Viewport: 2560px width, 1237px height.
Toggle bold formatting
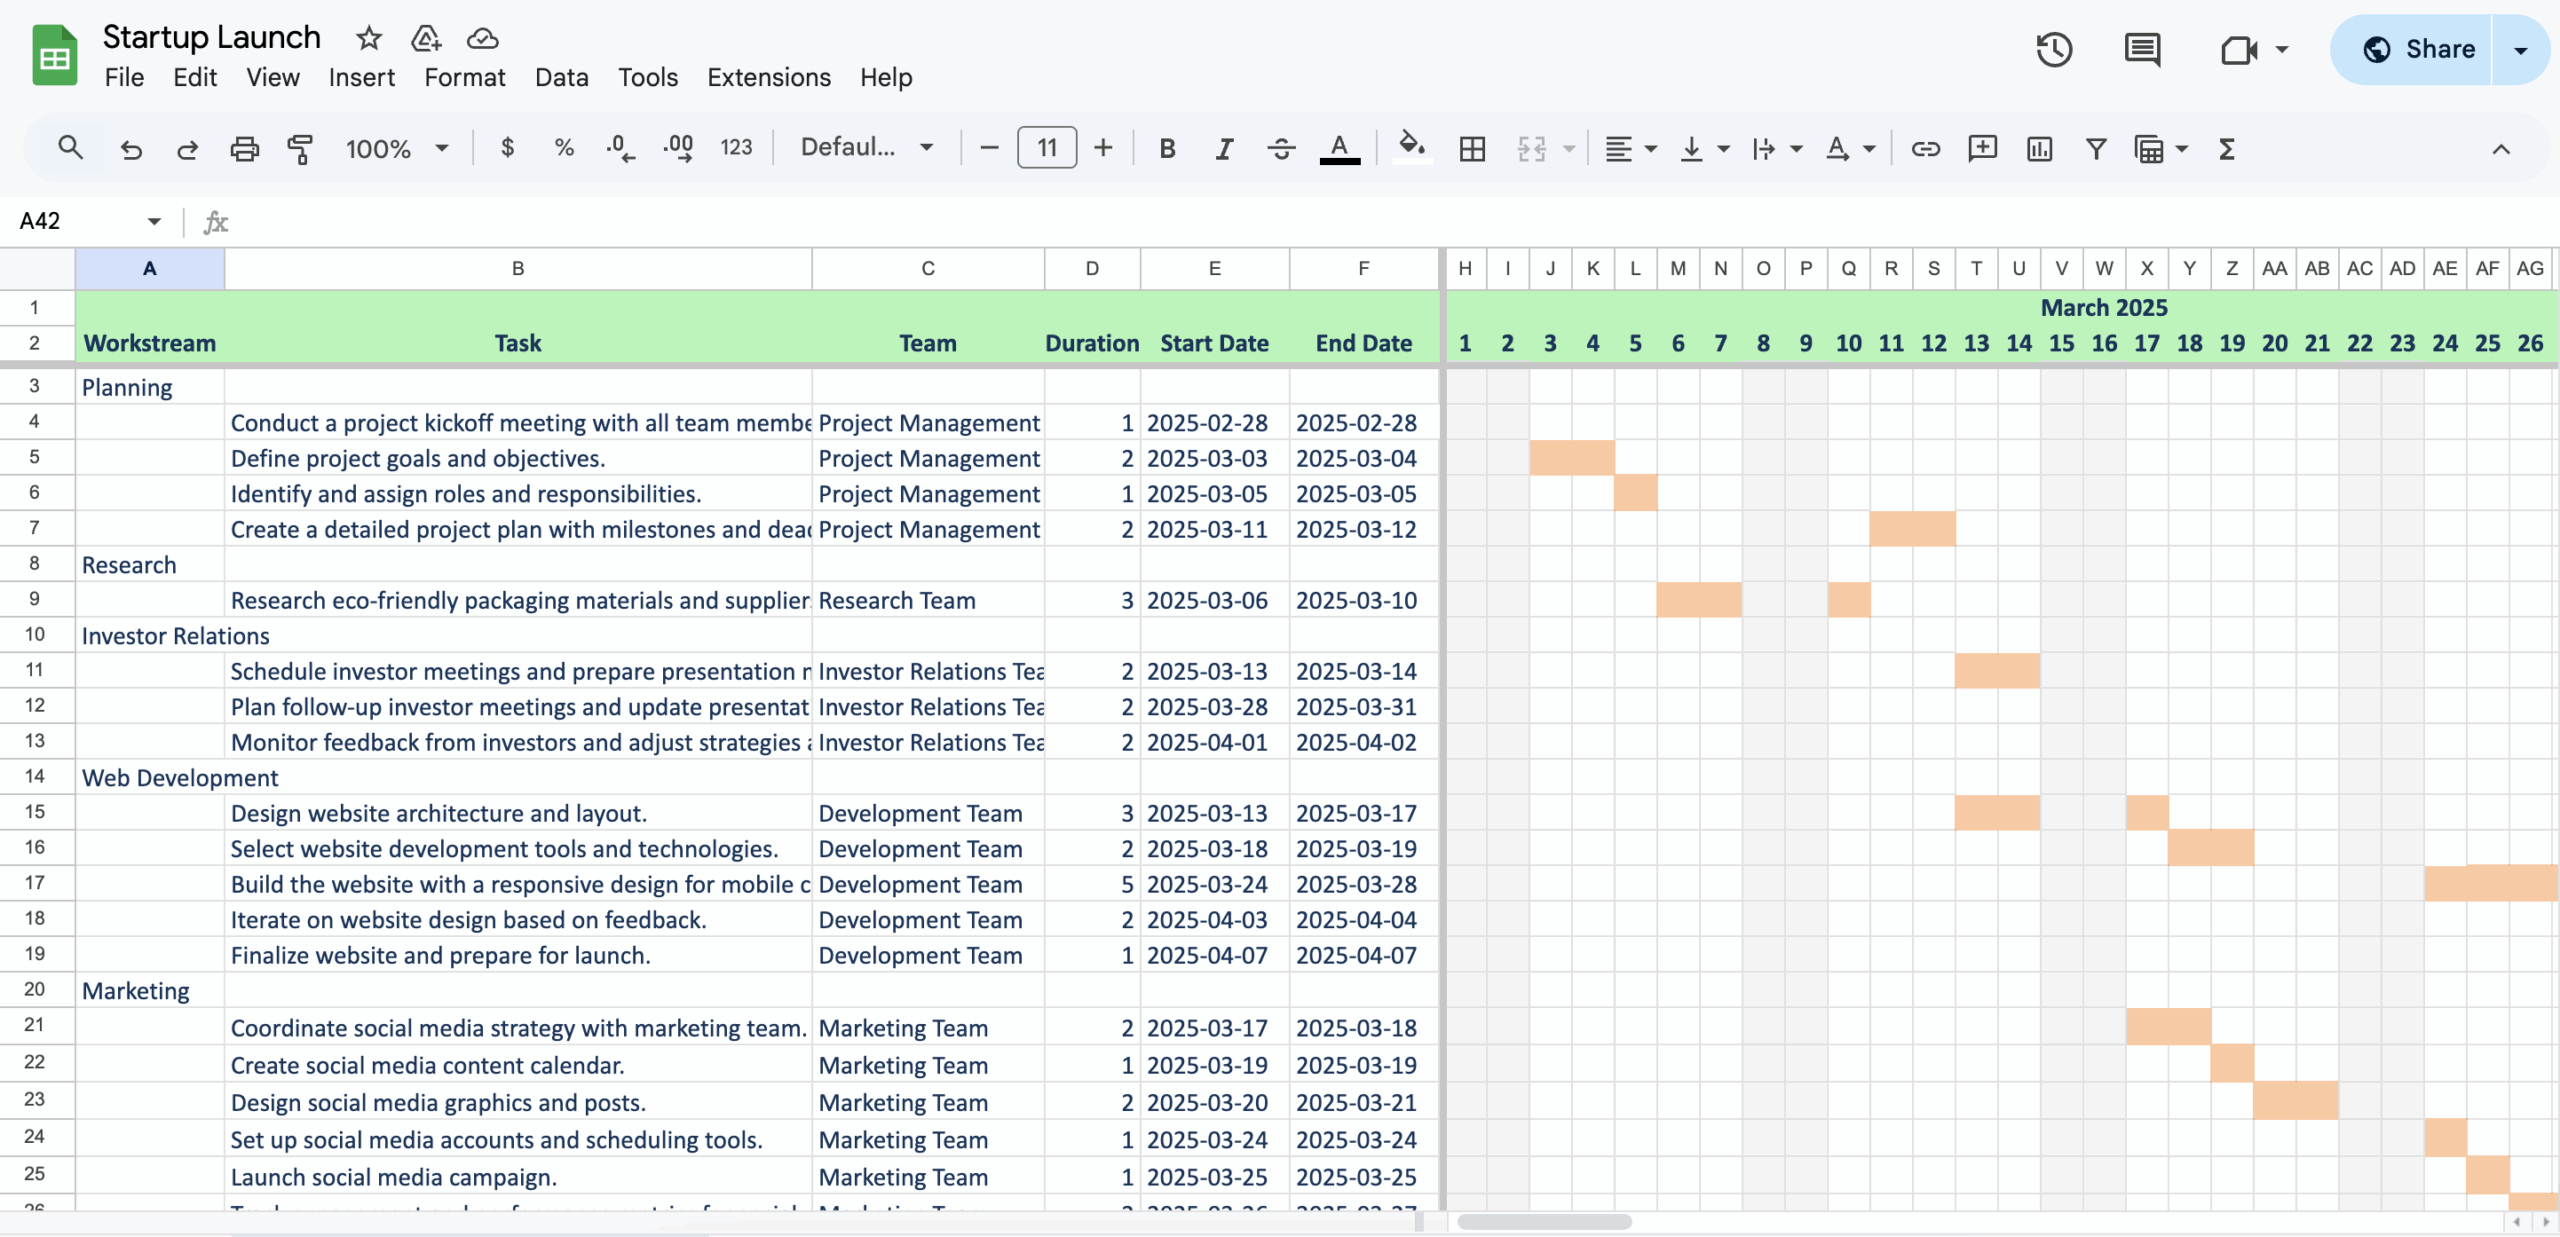[1166, 148]
